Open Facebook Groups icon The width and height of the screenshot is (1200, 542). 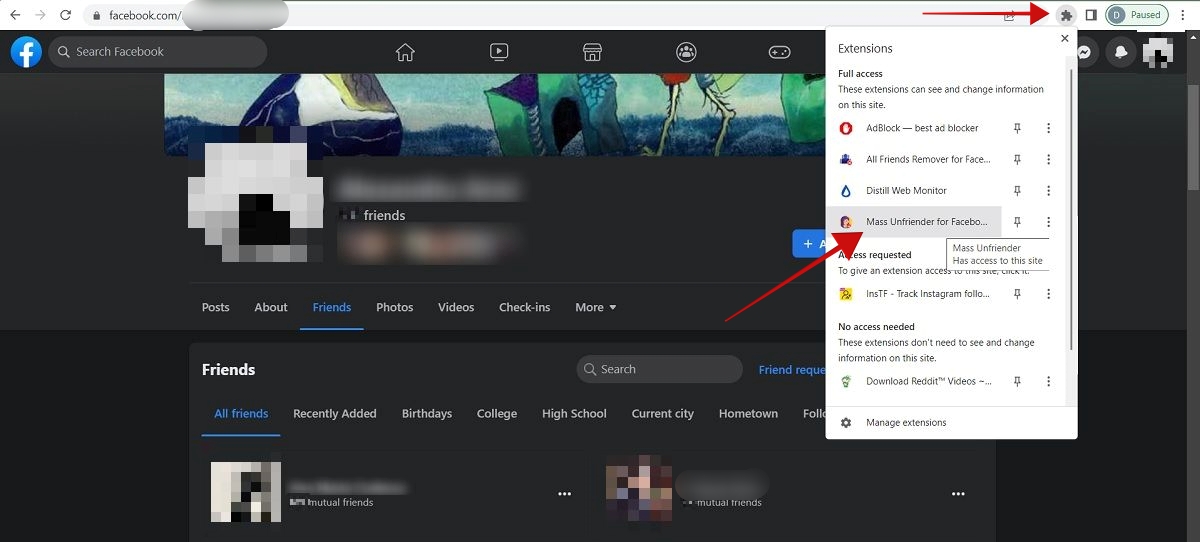click(686, 52)
